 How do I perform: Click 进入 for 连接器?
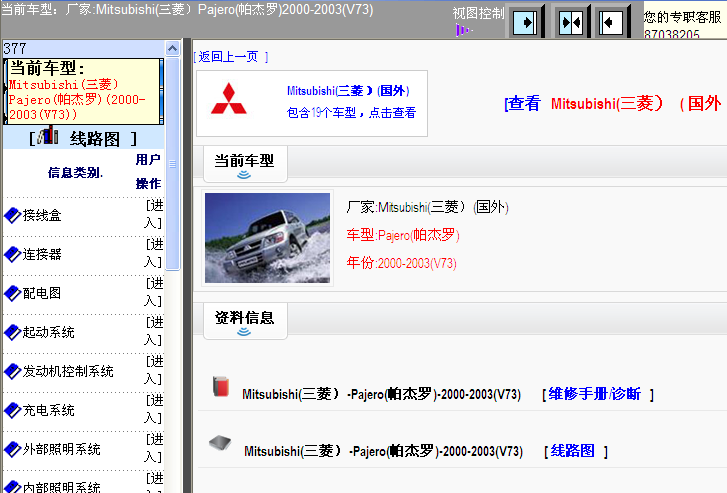(153, 253)
